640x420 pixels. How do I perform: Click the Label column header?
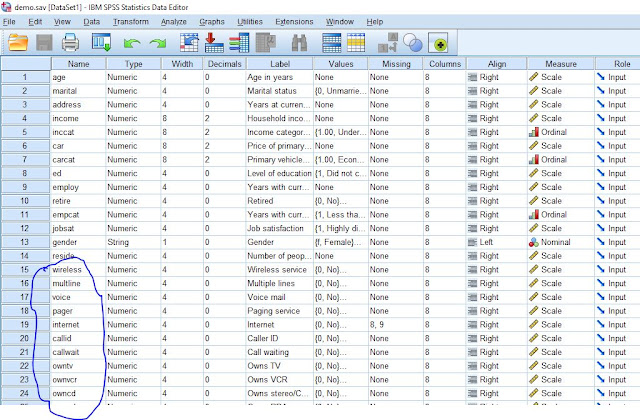[280, 64]
